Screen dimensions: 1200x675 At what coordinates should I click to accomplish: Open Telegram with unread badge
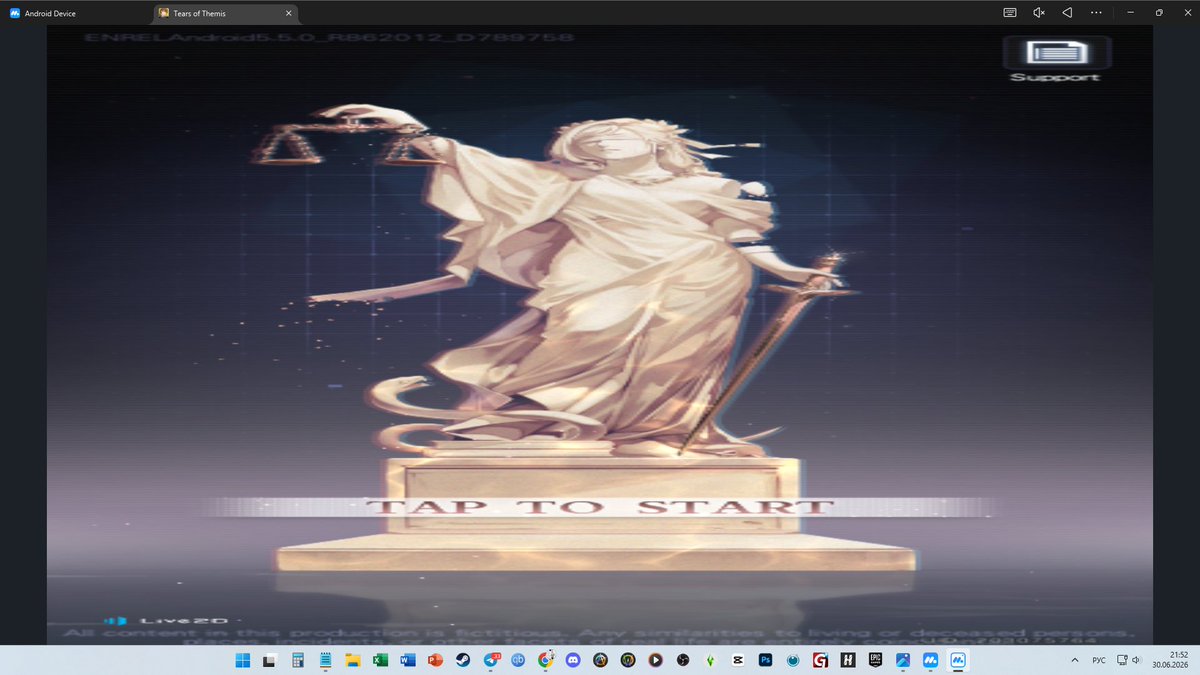pos(490,660)
